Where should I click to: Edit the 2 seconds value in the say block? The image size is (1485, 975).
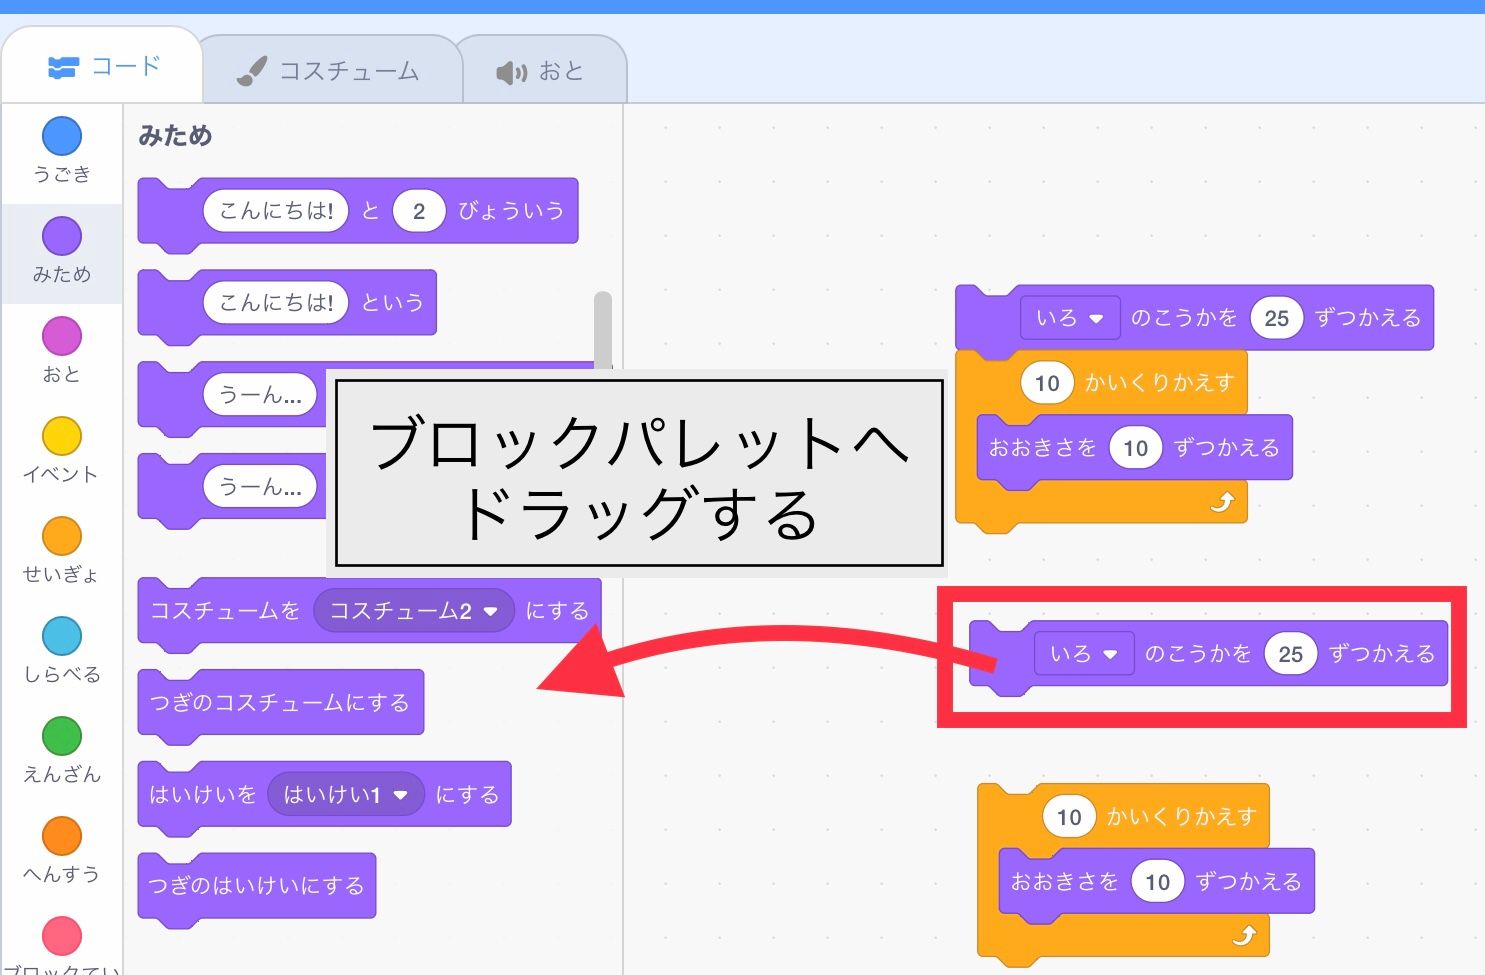coord(418,210)
